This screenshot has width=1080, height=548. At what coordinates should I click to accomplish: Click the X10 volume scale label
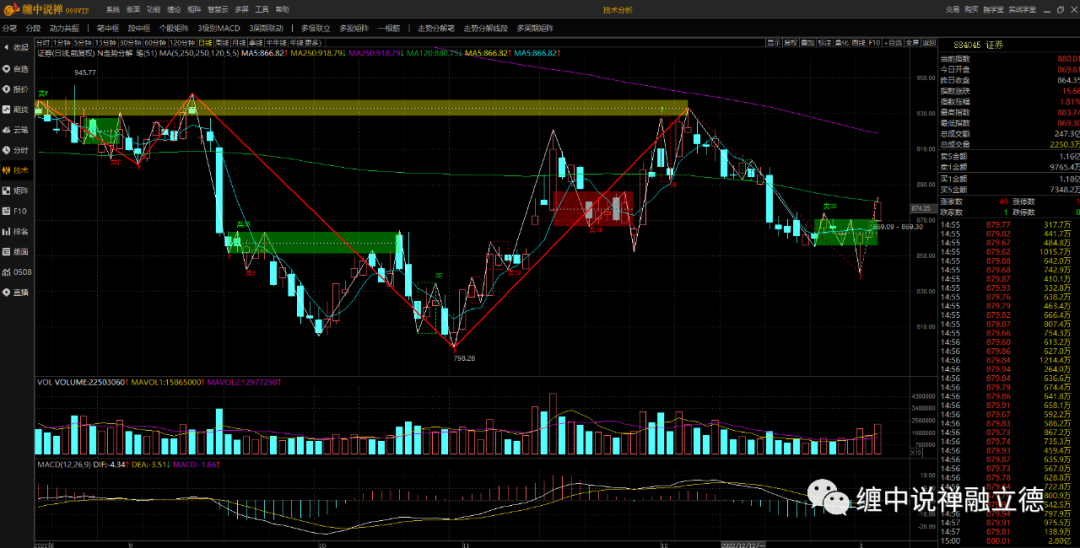pos(916,452)
